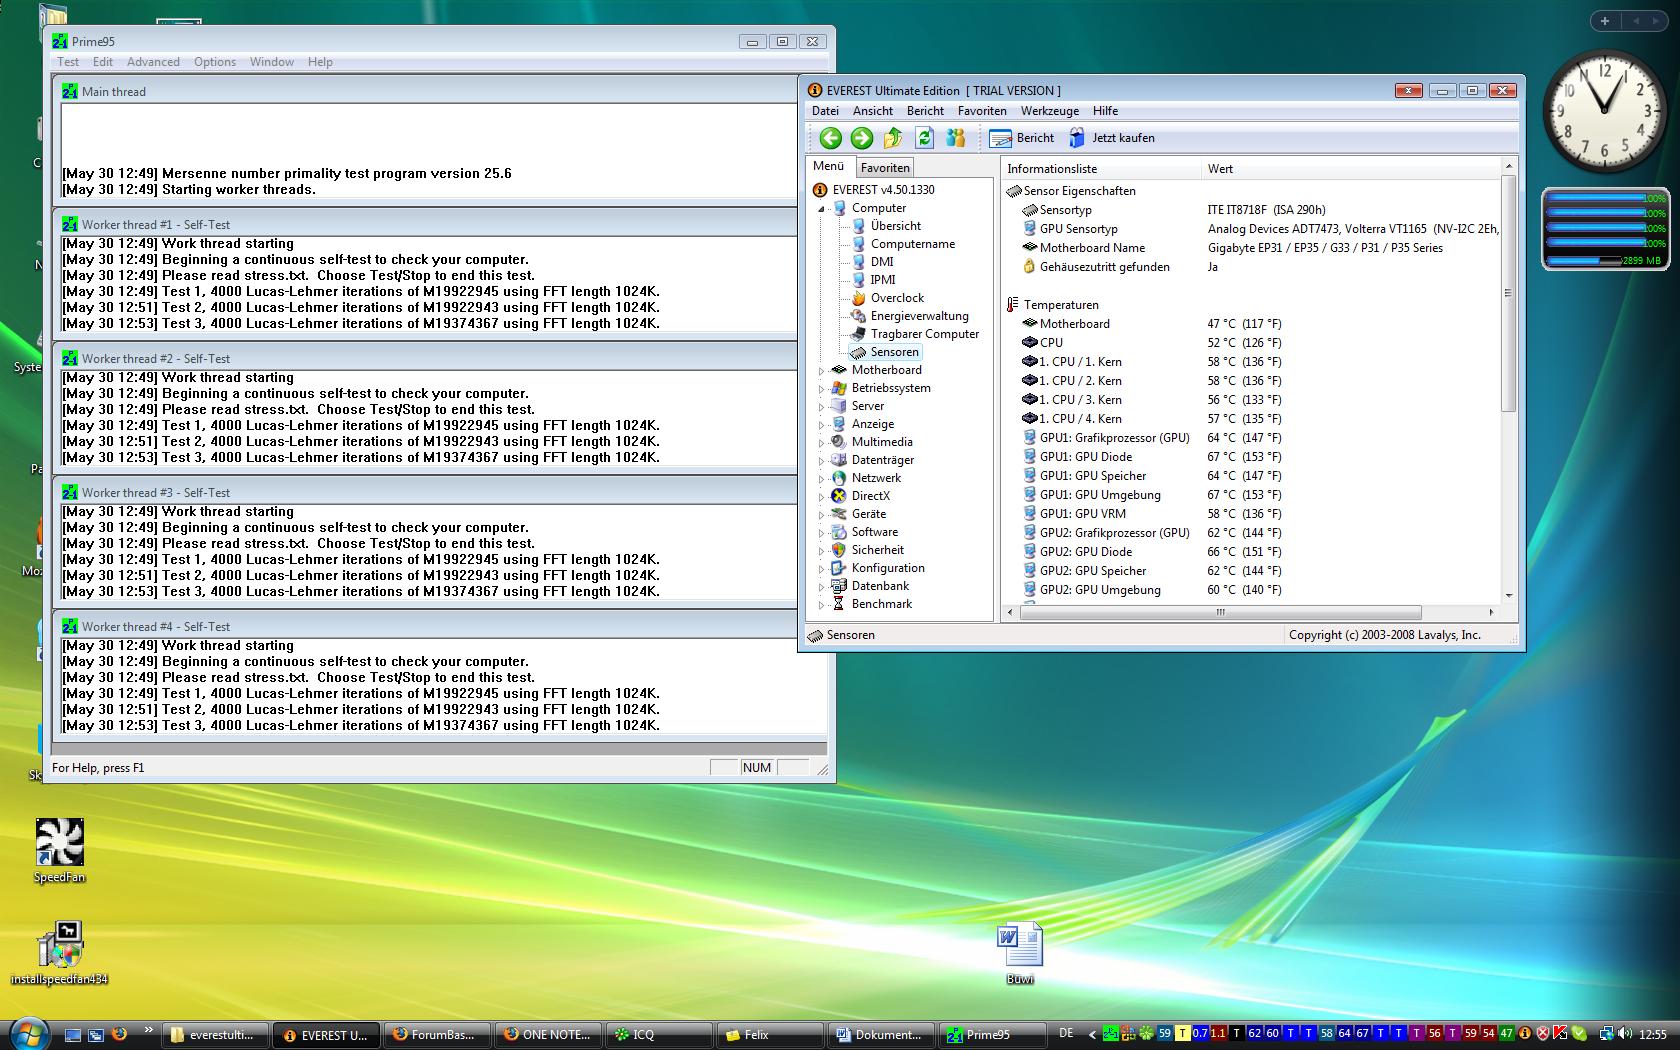This screenshot has width=1680, height=1050.
Task: Open the Window menu in Prime95
Action: 272,62
